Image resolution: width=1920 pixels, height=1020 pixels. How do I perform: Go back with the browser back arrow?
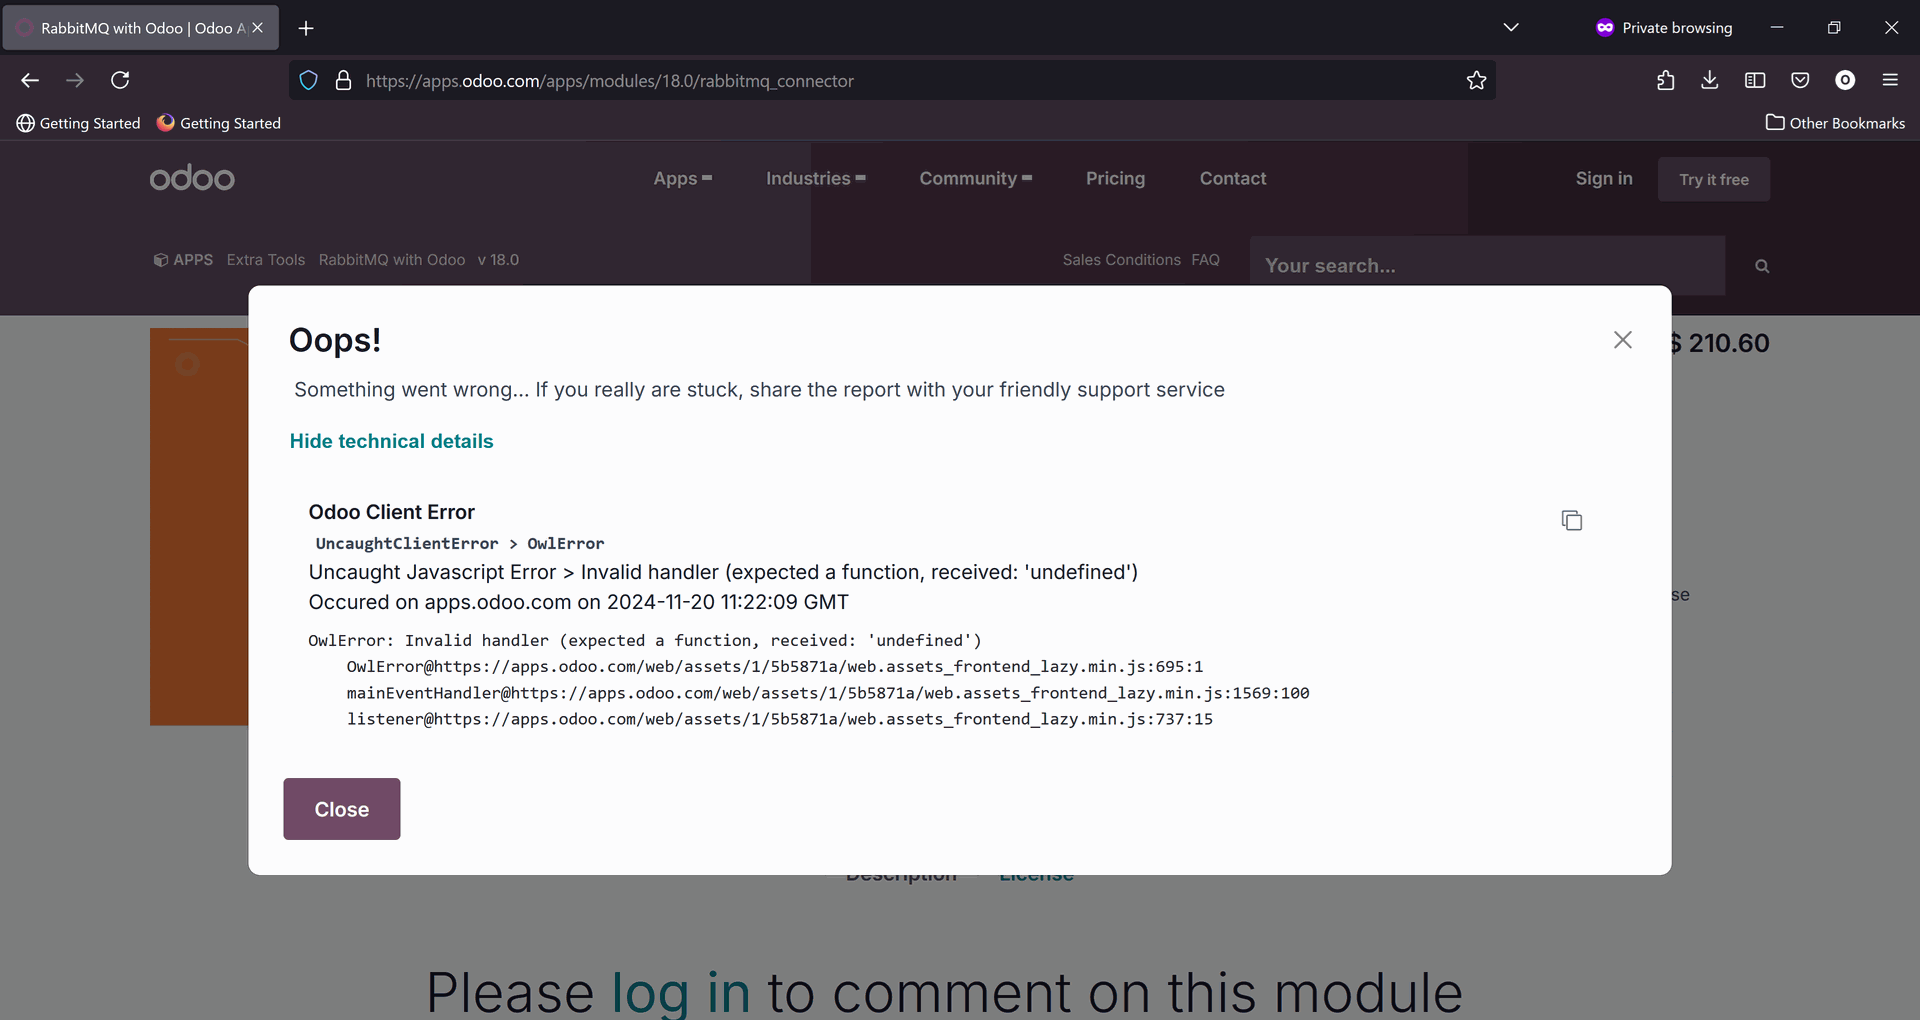pos(30,80)
